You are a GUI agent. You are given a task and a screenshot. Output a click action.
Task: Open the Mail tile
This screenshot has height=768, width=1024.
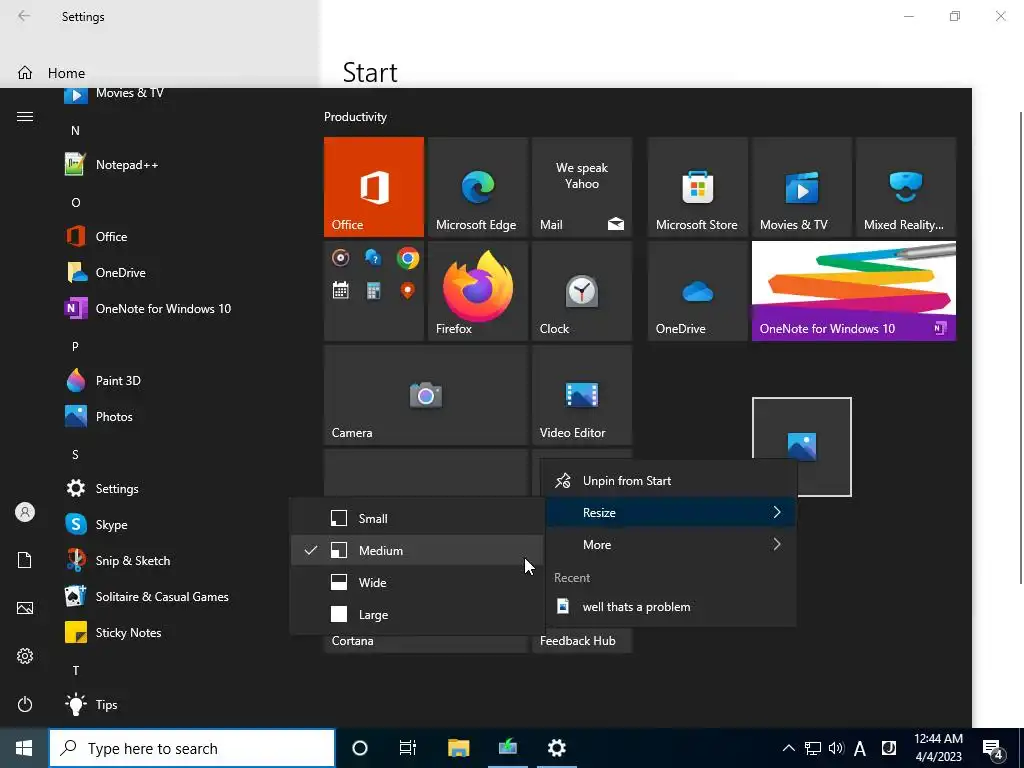[582, 187]
